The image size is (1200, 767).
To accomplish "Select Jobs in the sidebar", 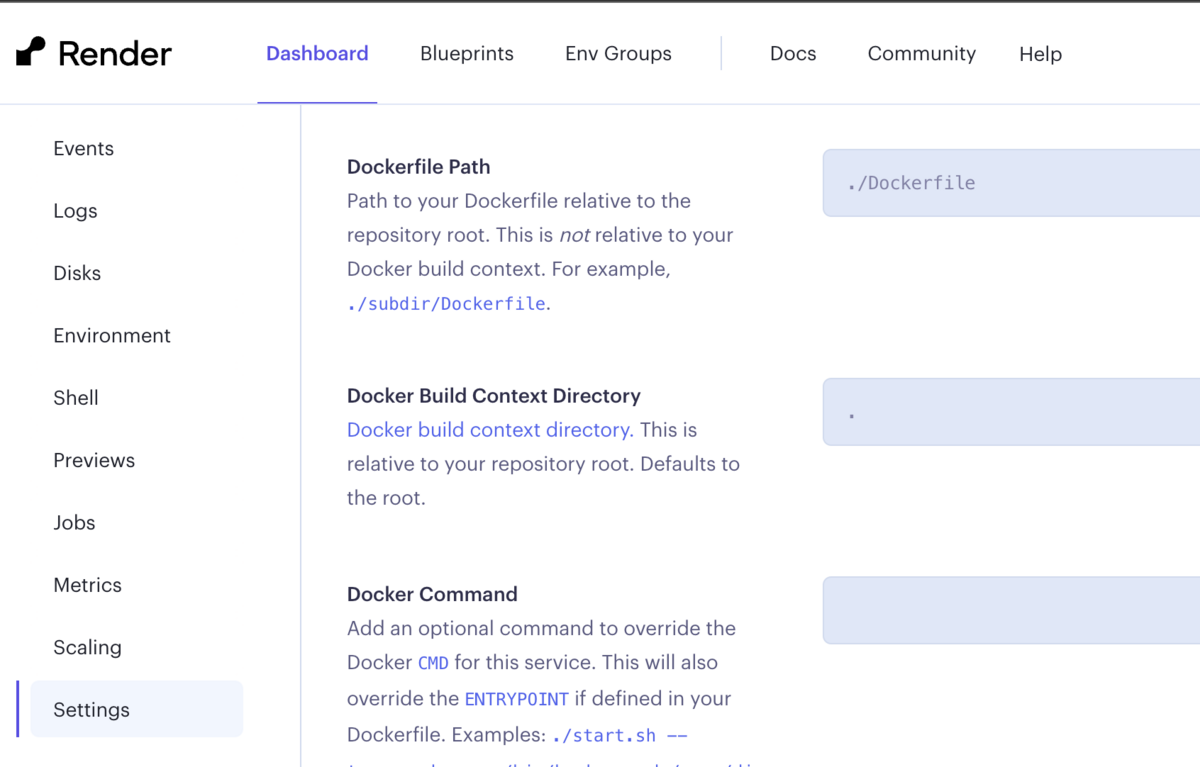I will point(74,523).
